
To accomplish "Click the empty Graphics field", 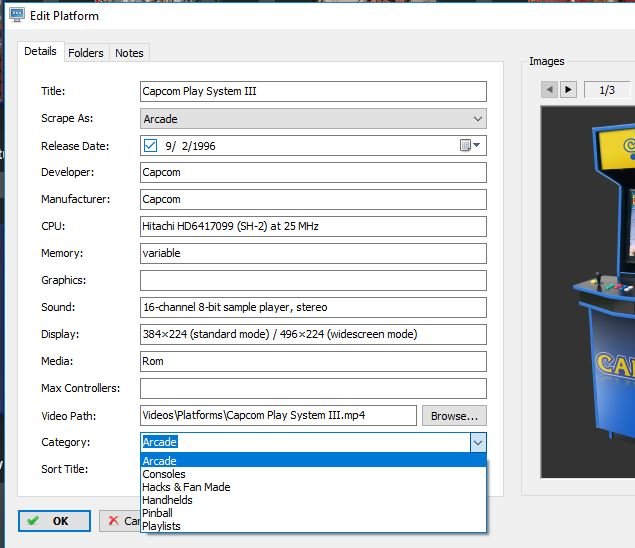I will pos(313,281).
